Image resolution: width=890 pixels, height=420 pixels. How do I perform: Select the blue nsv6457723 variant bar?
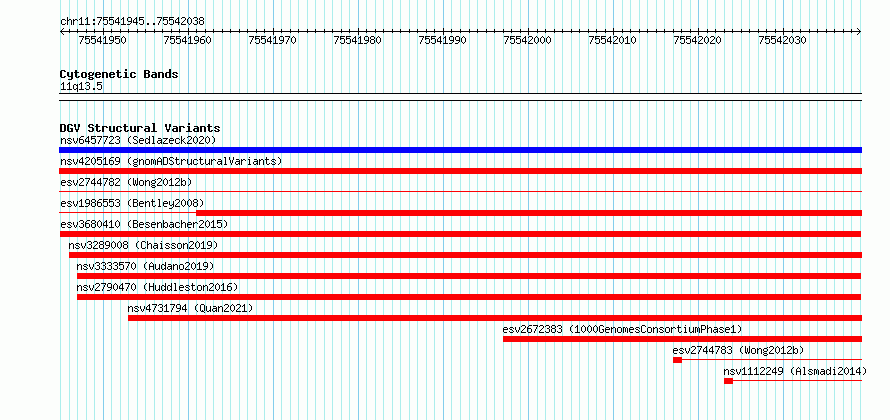tap(460, 150)
